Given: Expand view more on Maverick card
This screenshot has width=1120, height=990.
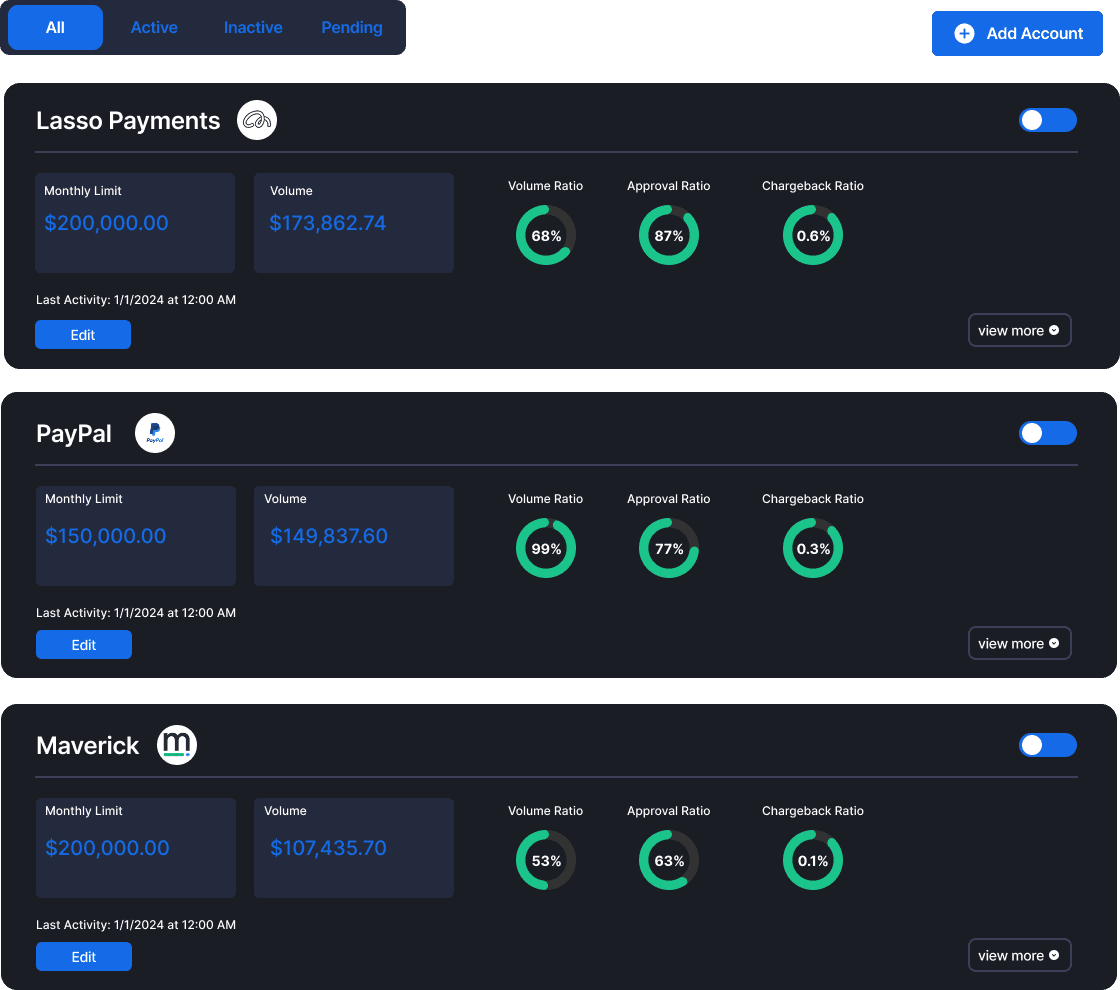Looking at the screenshot, I should (1019, 955).
